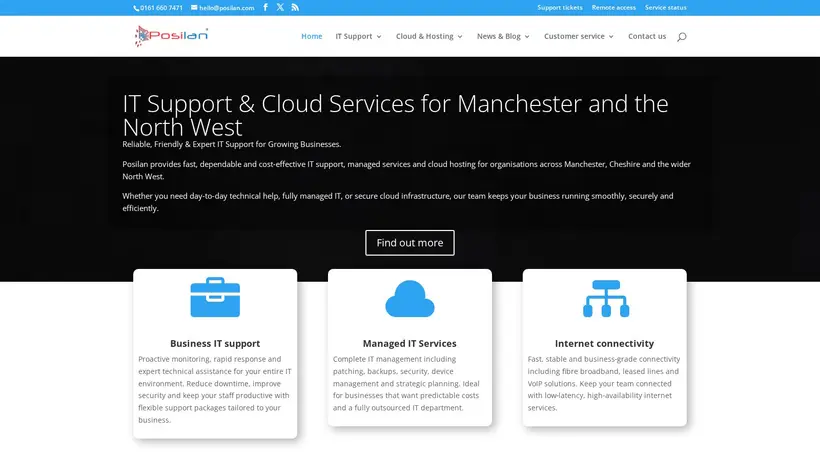The width and height of the screenshot is (820, 461).
Task: Open the News & Blog menu item
Action: pos(499,36)
